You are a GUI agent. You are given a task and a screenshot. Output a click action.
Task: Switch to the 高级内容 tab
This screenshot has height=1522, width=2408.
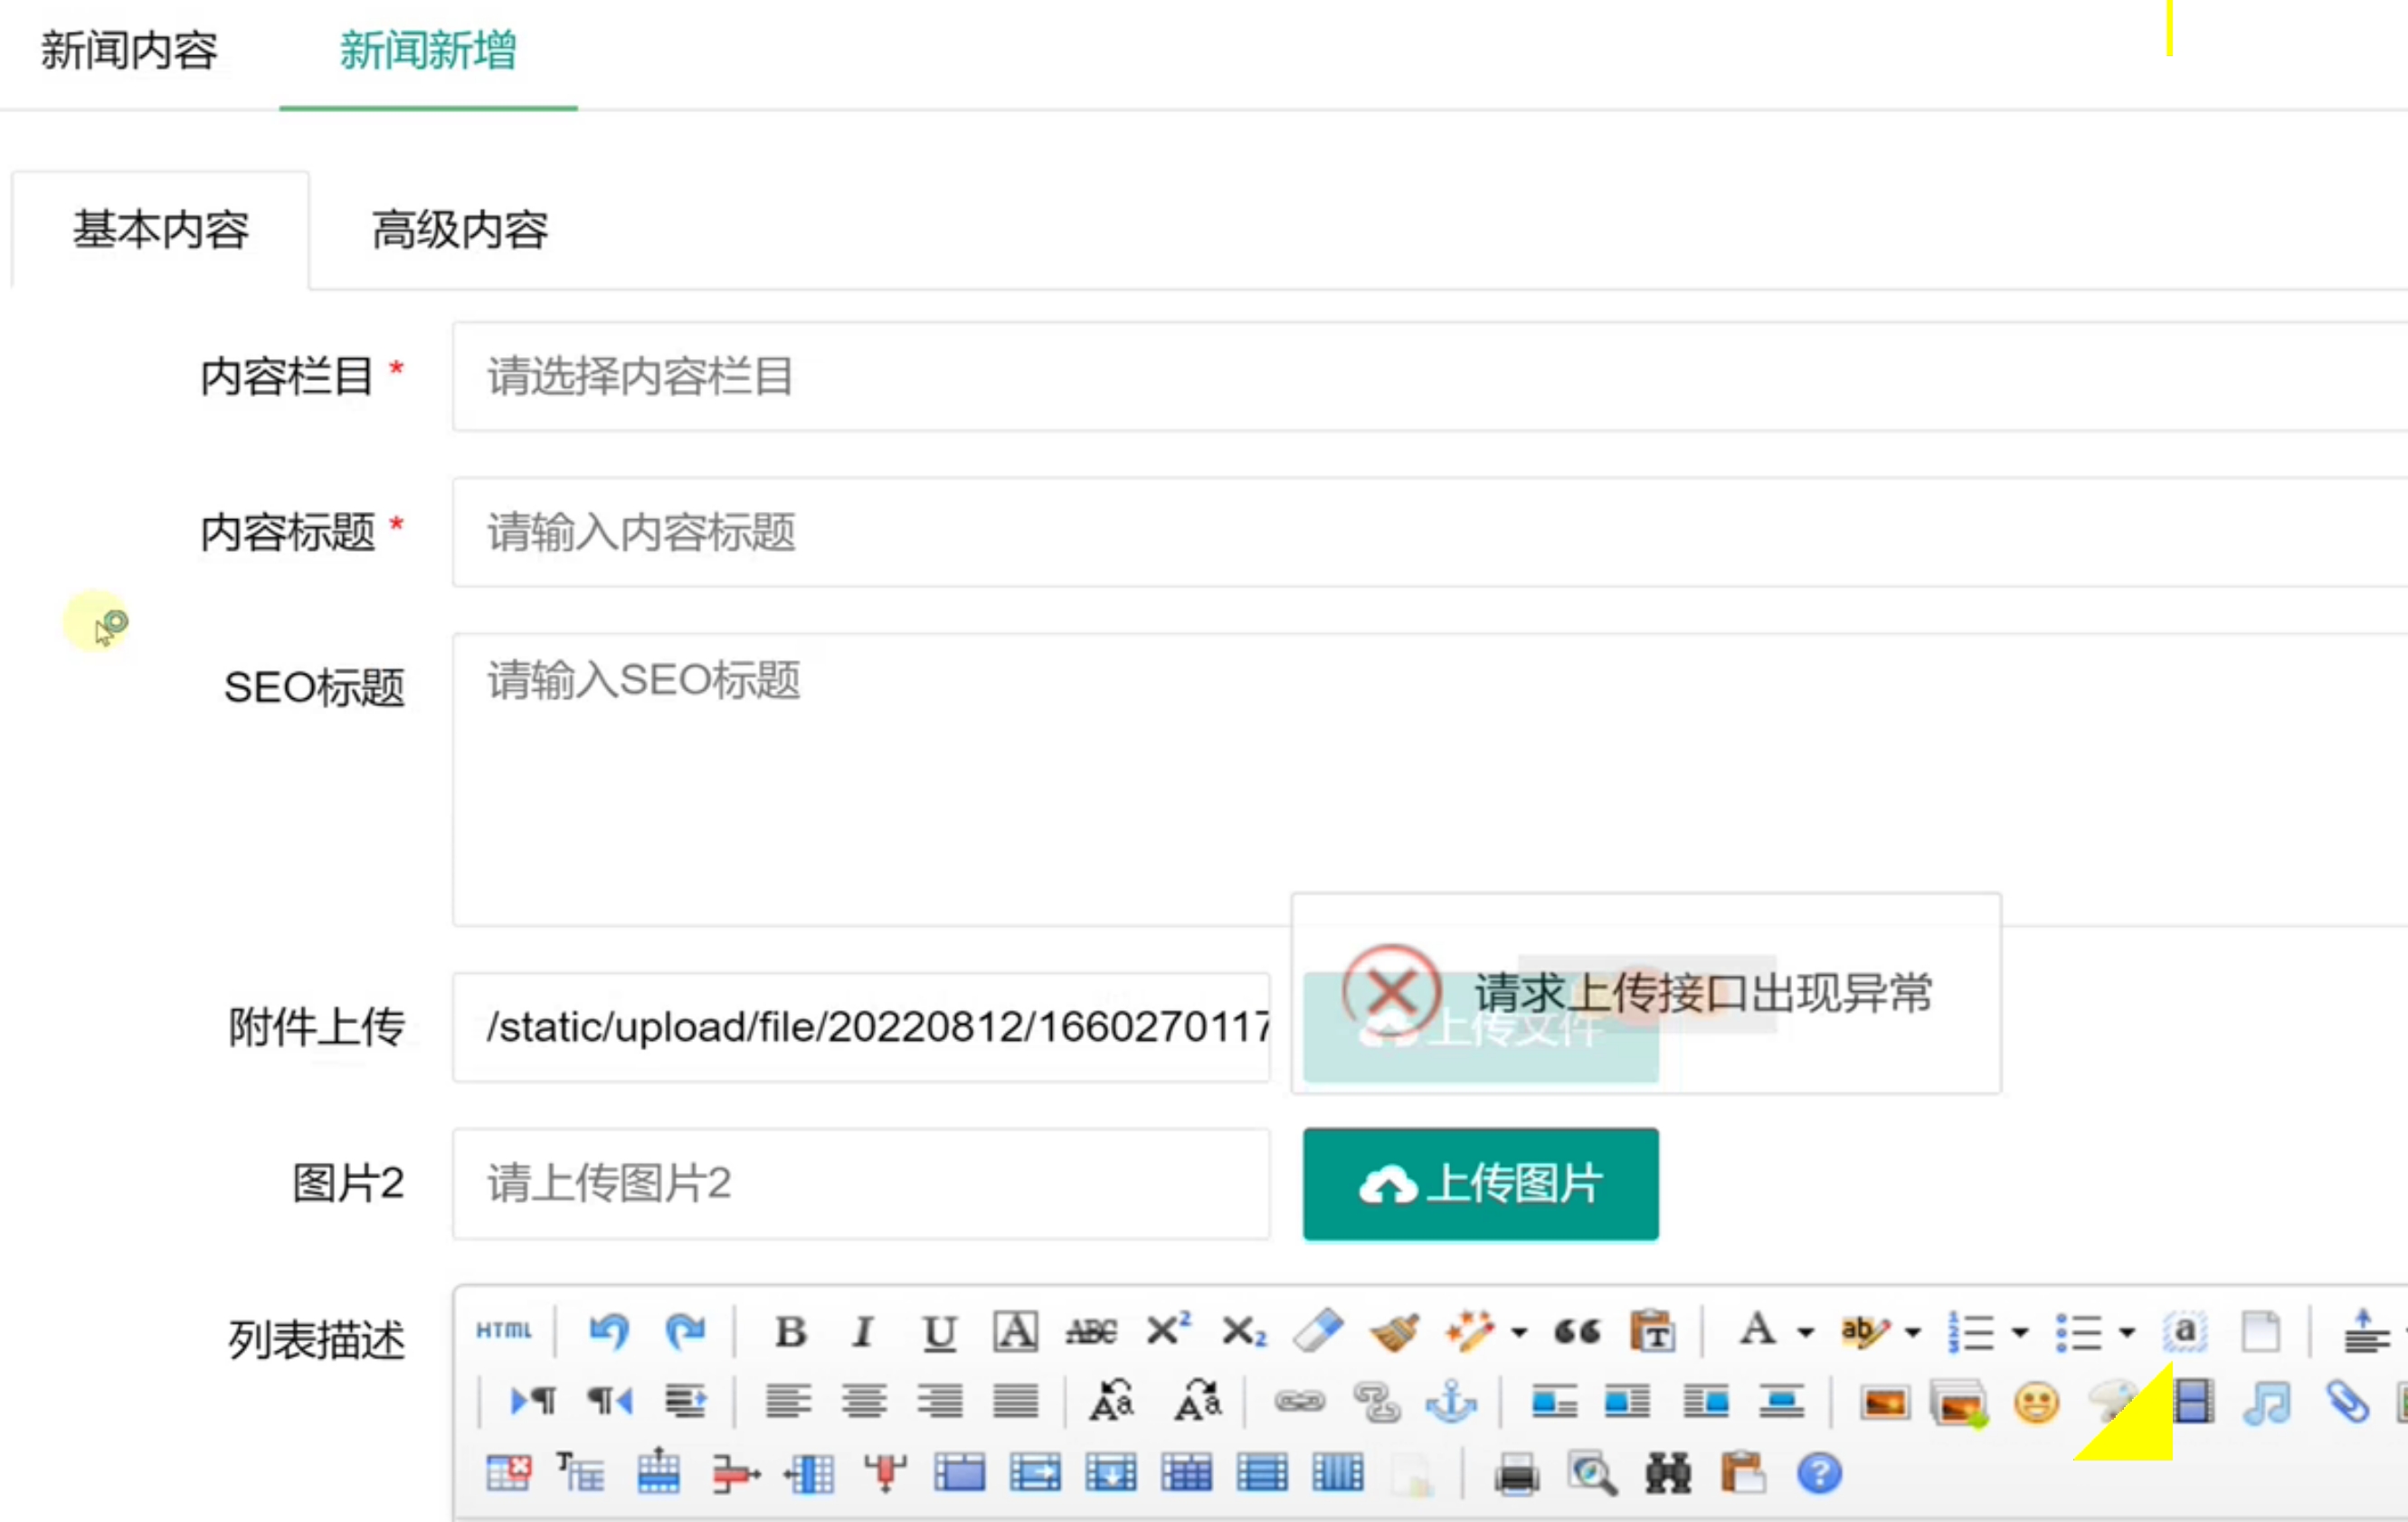460,230
